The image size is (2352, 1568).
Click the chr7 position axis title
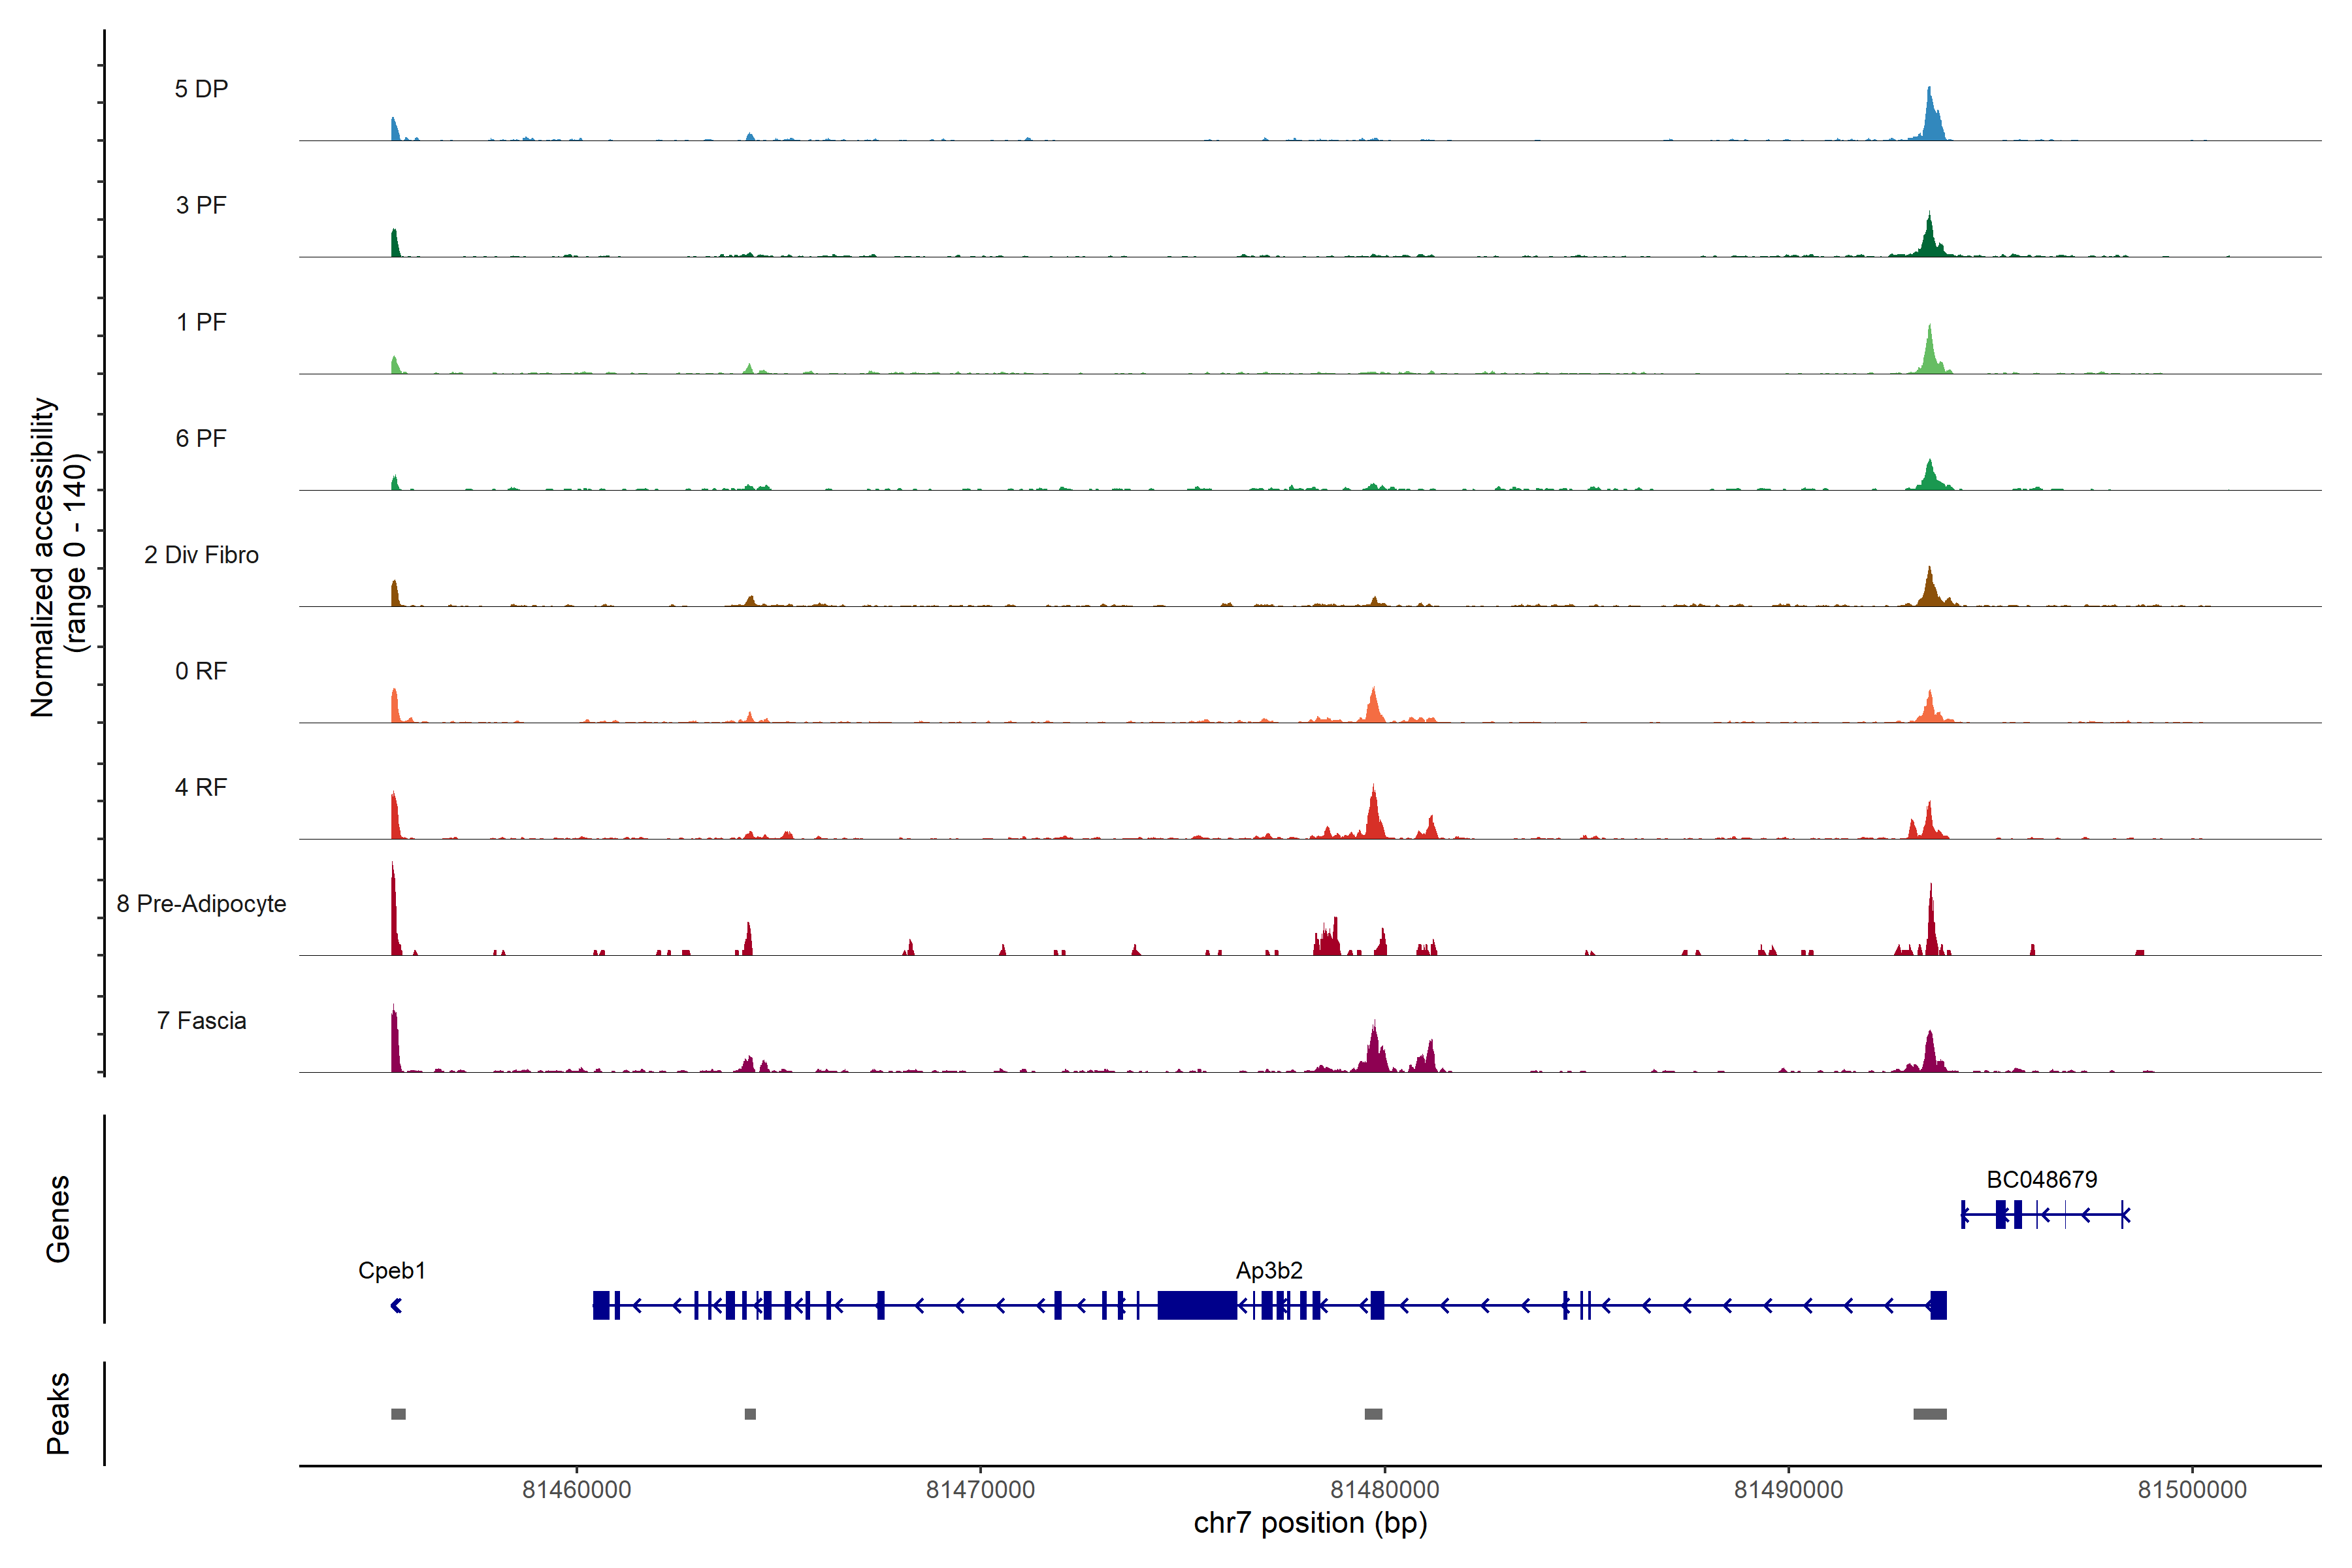pos(1310,1524)
